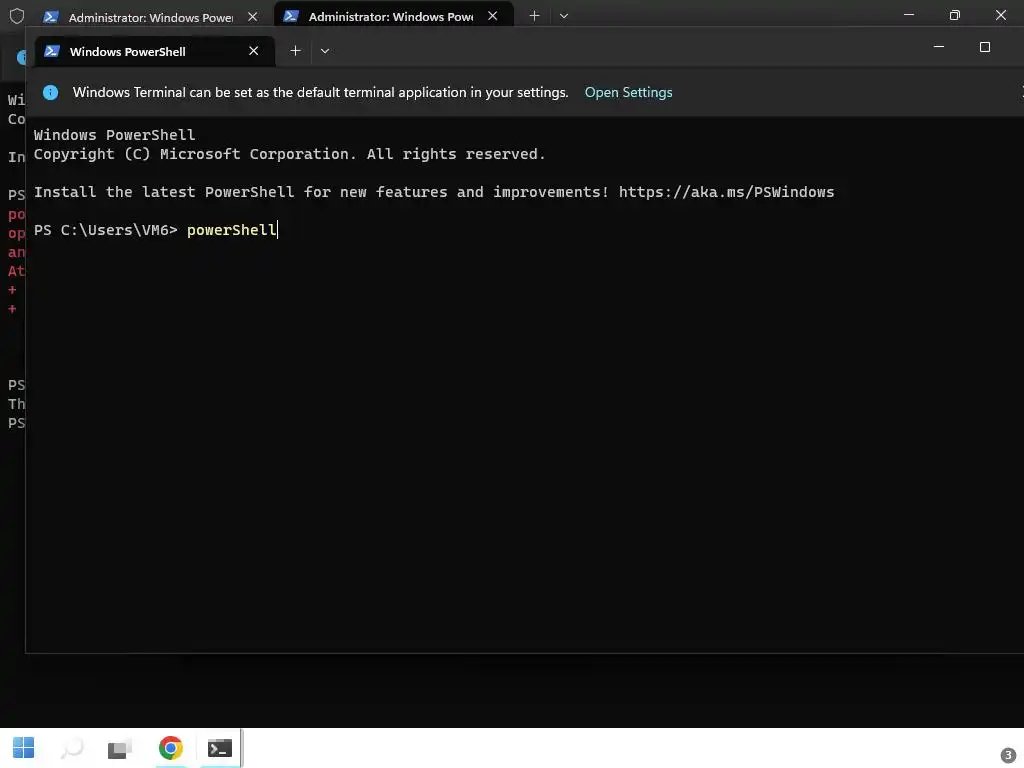The image size is (1024, 768).
Task: Click the https://aka.ms/PSWindows URL text
Action: (726, 192)
